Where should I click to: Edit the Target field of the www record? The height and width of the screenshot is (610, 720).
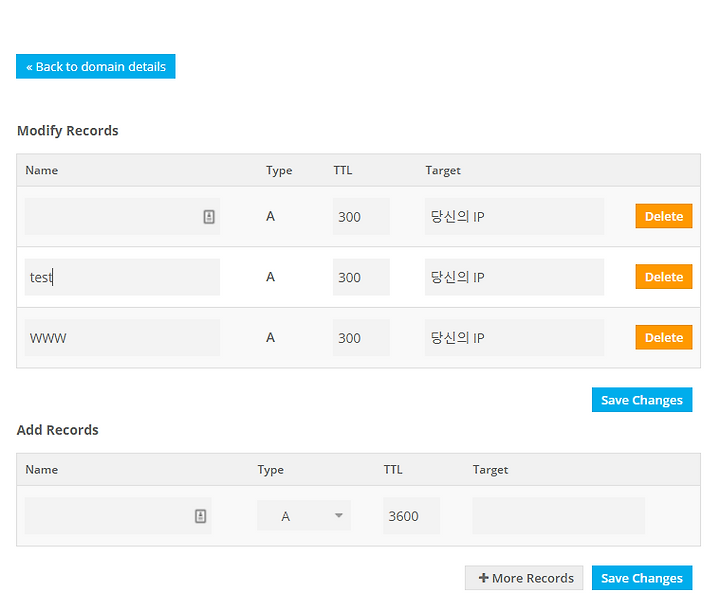514,338
